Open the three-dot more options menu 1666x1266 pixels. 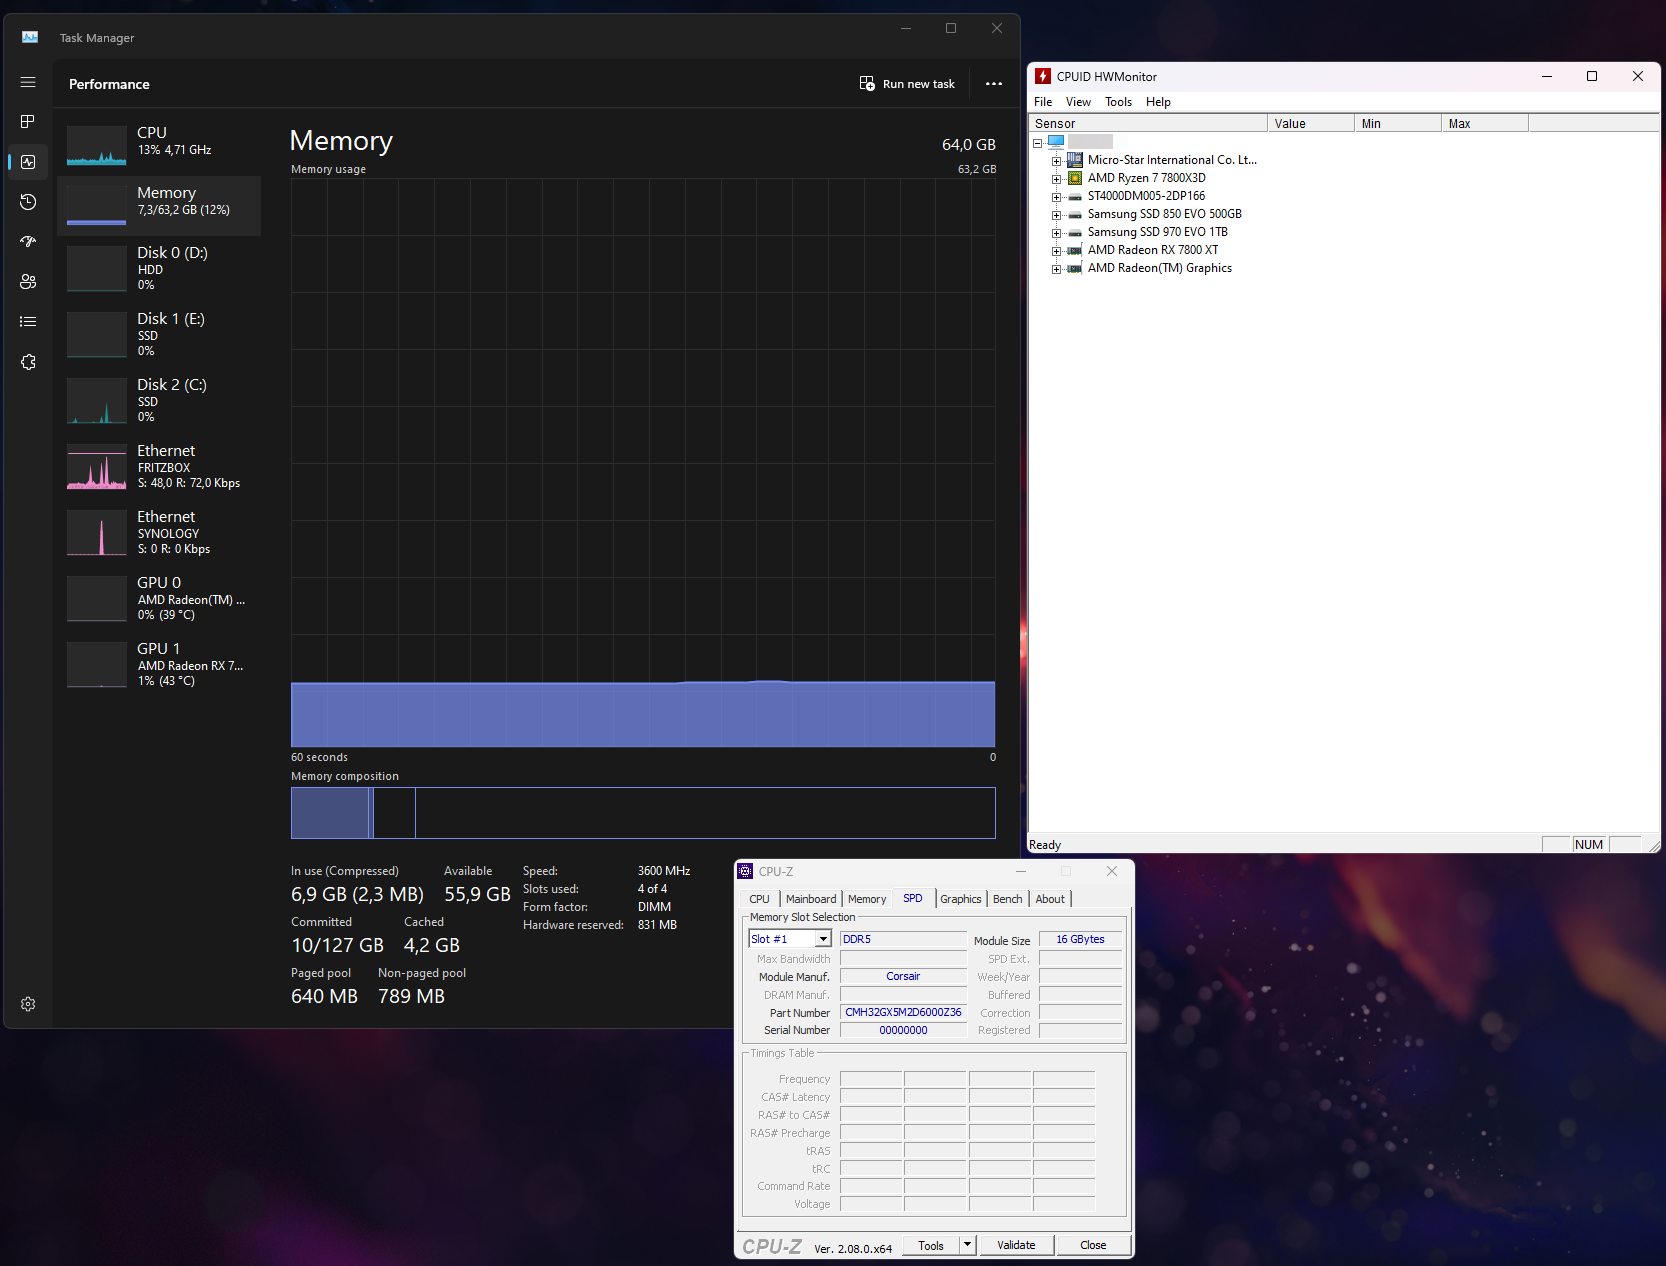(x=994, y=84)
